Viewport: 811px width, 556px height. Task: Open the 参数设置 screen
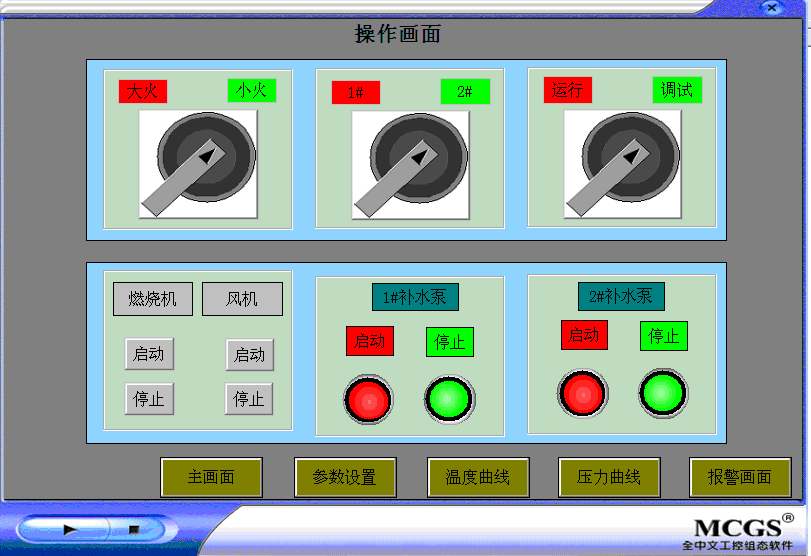(x=345, y=477)
